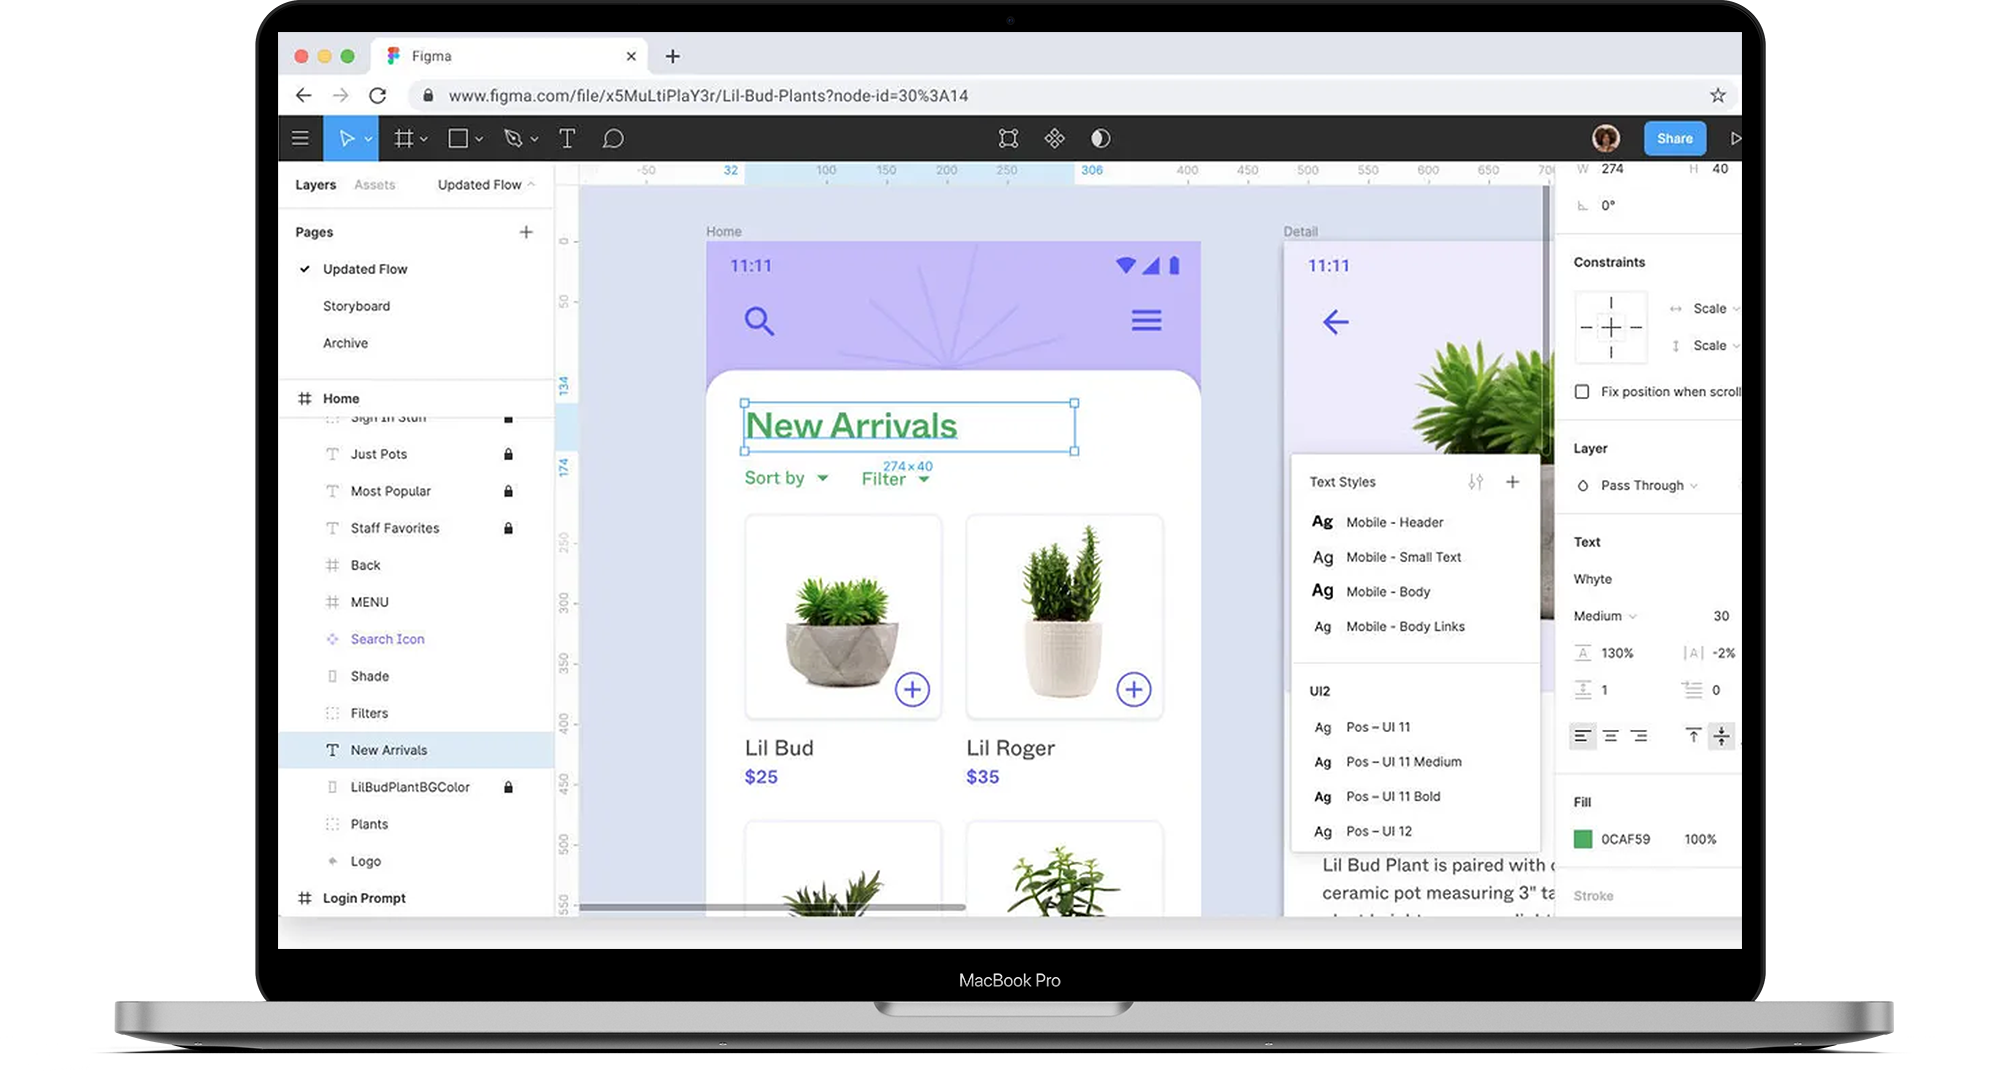Select the Text tool in toolbar
Screen dimensions: 2000x1081
567,139
